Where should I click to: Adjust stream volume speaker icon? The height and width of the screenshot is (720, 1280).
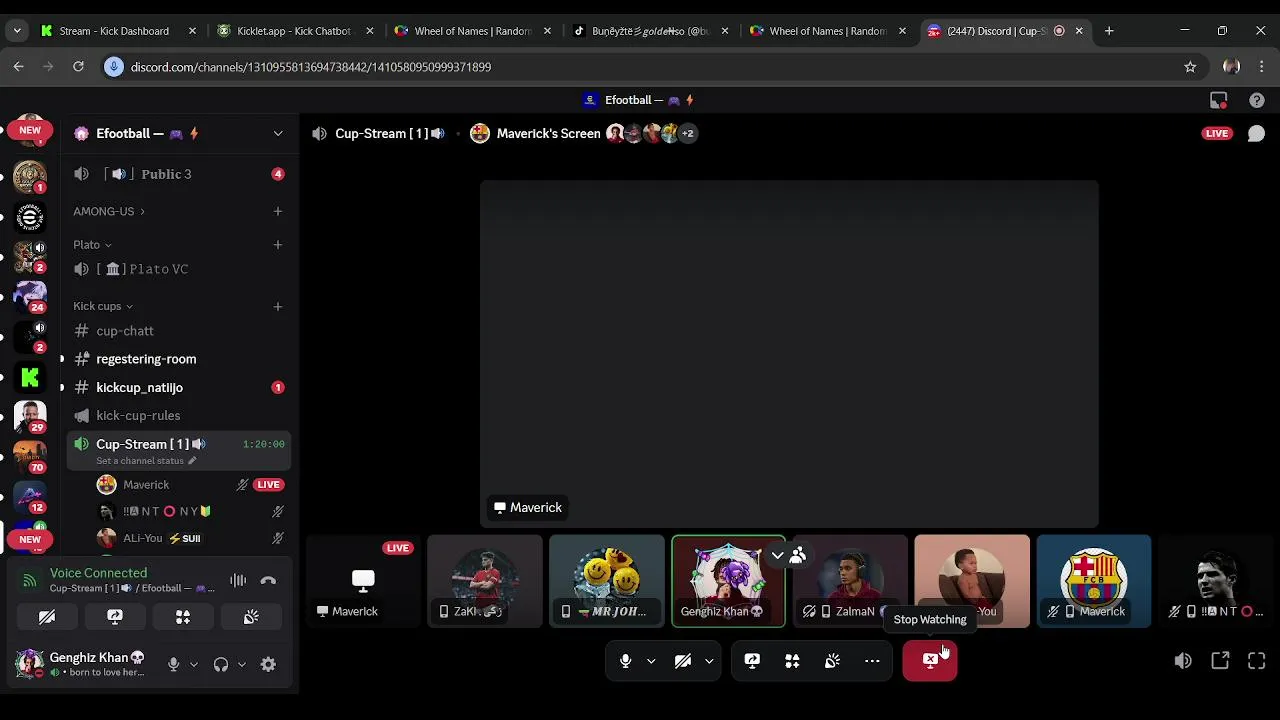pos(1183,661)
